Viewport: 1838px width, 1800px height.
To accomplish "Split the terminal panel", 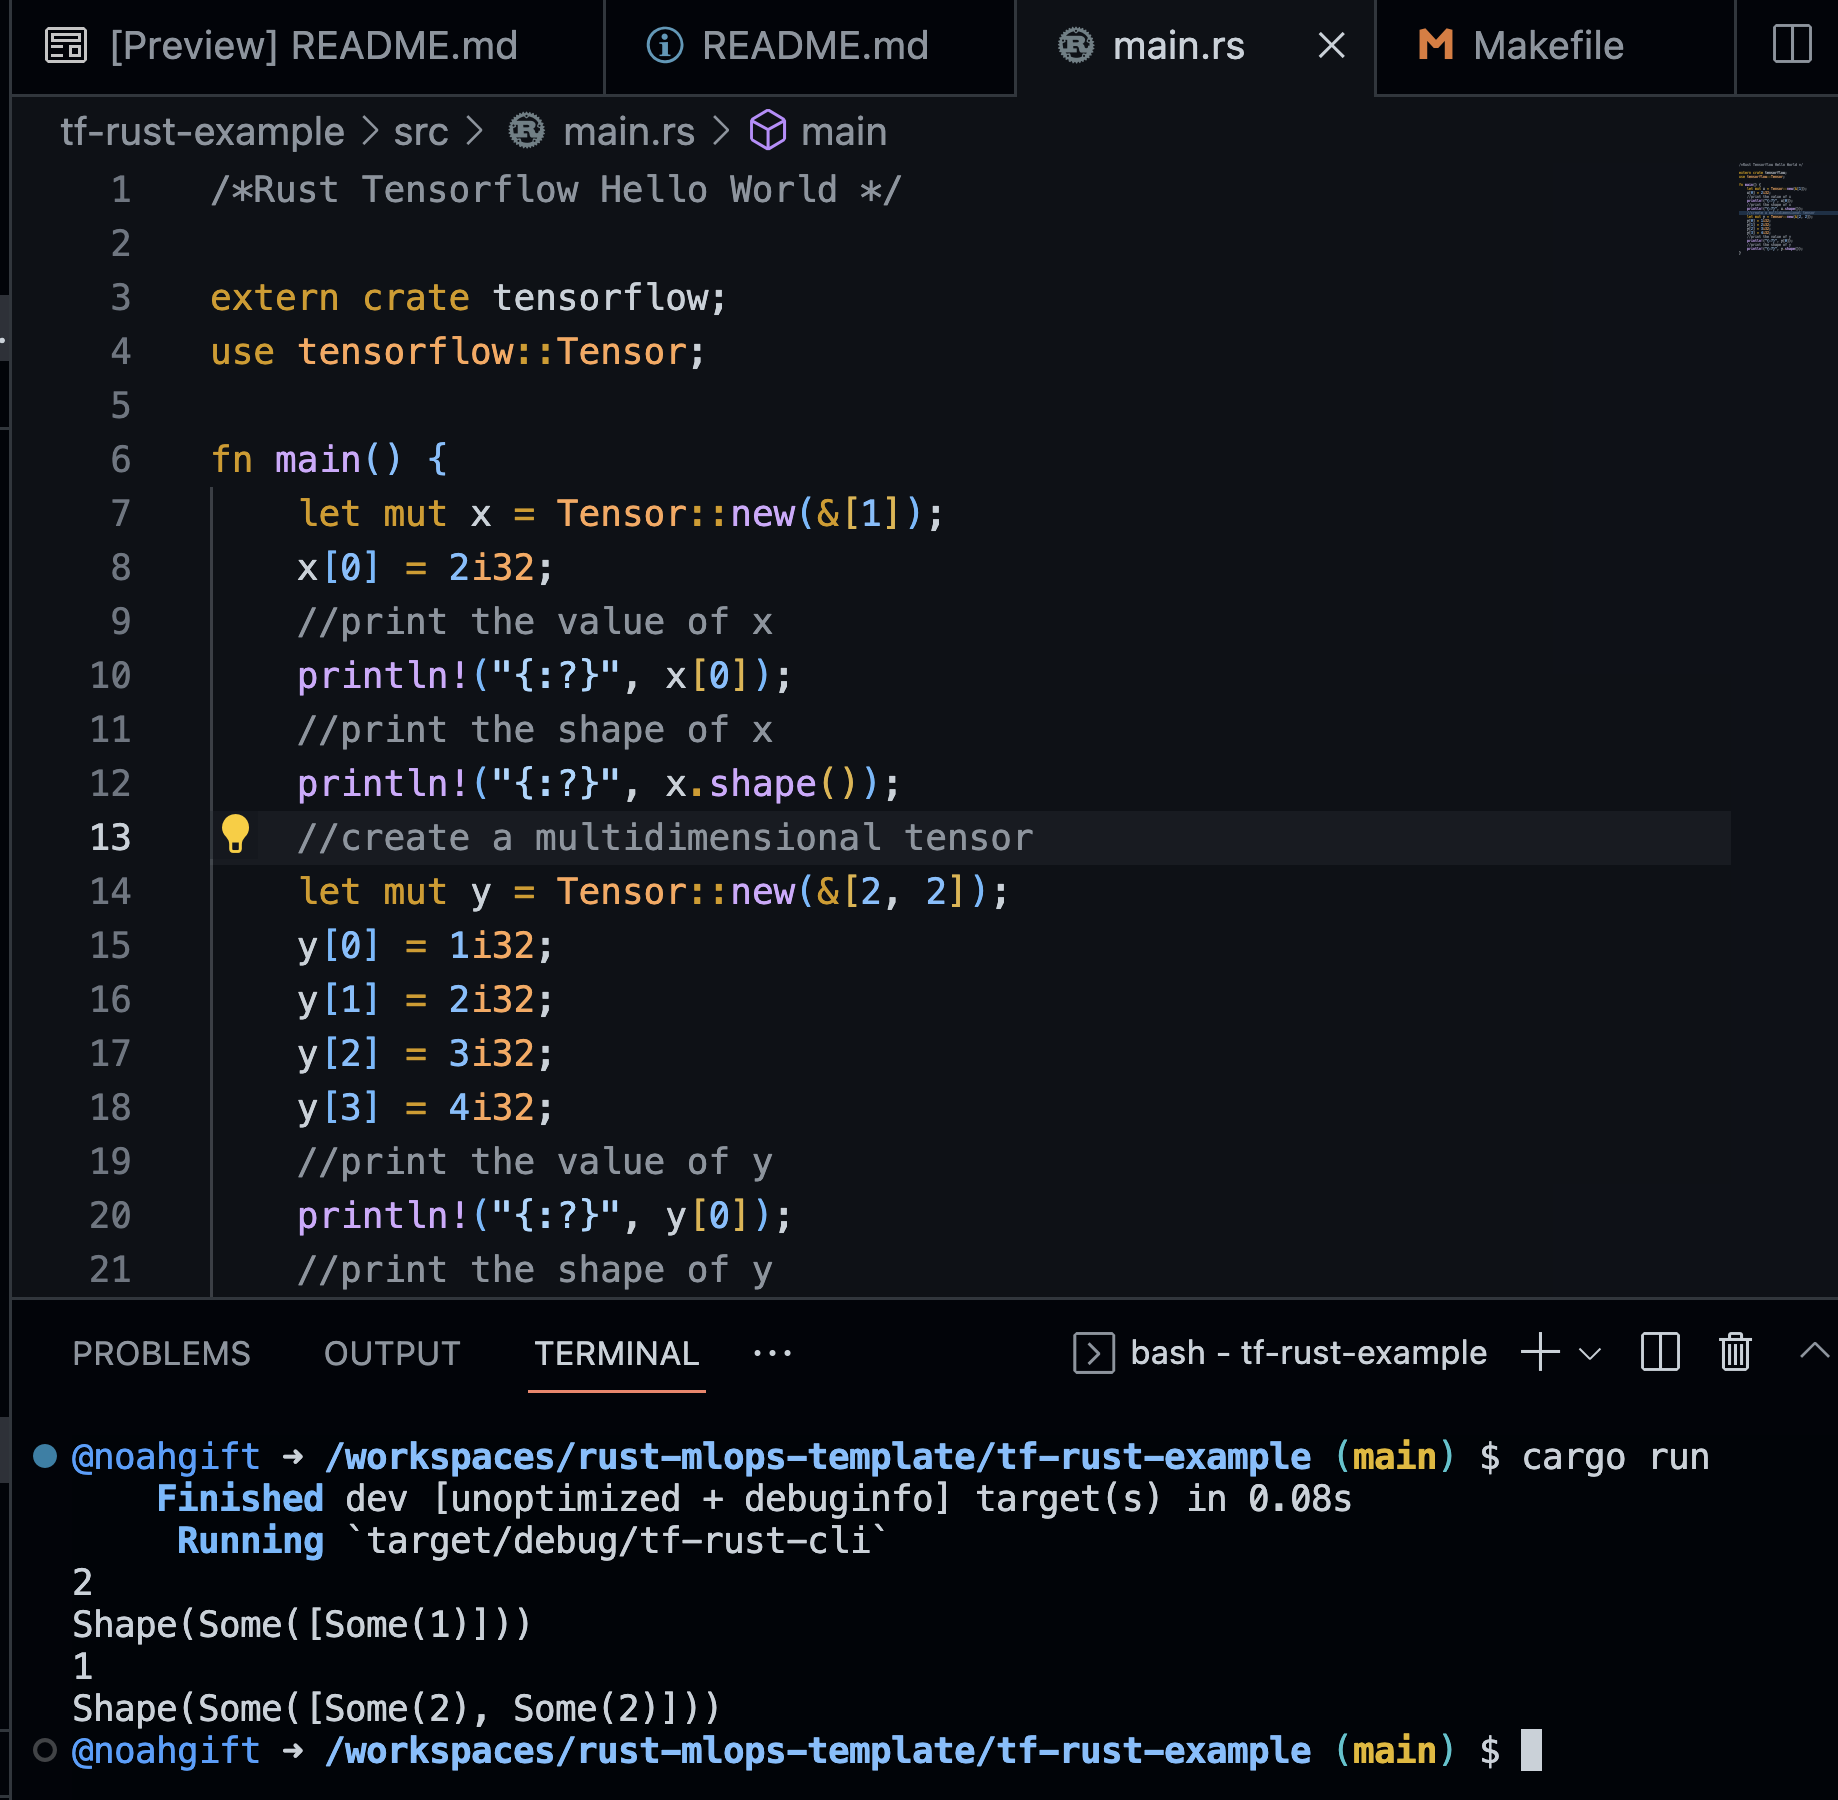I will coord(1660,1353).
